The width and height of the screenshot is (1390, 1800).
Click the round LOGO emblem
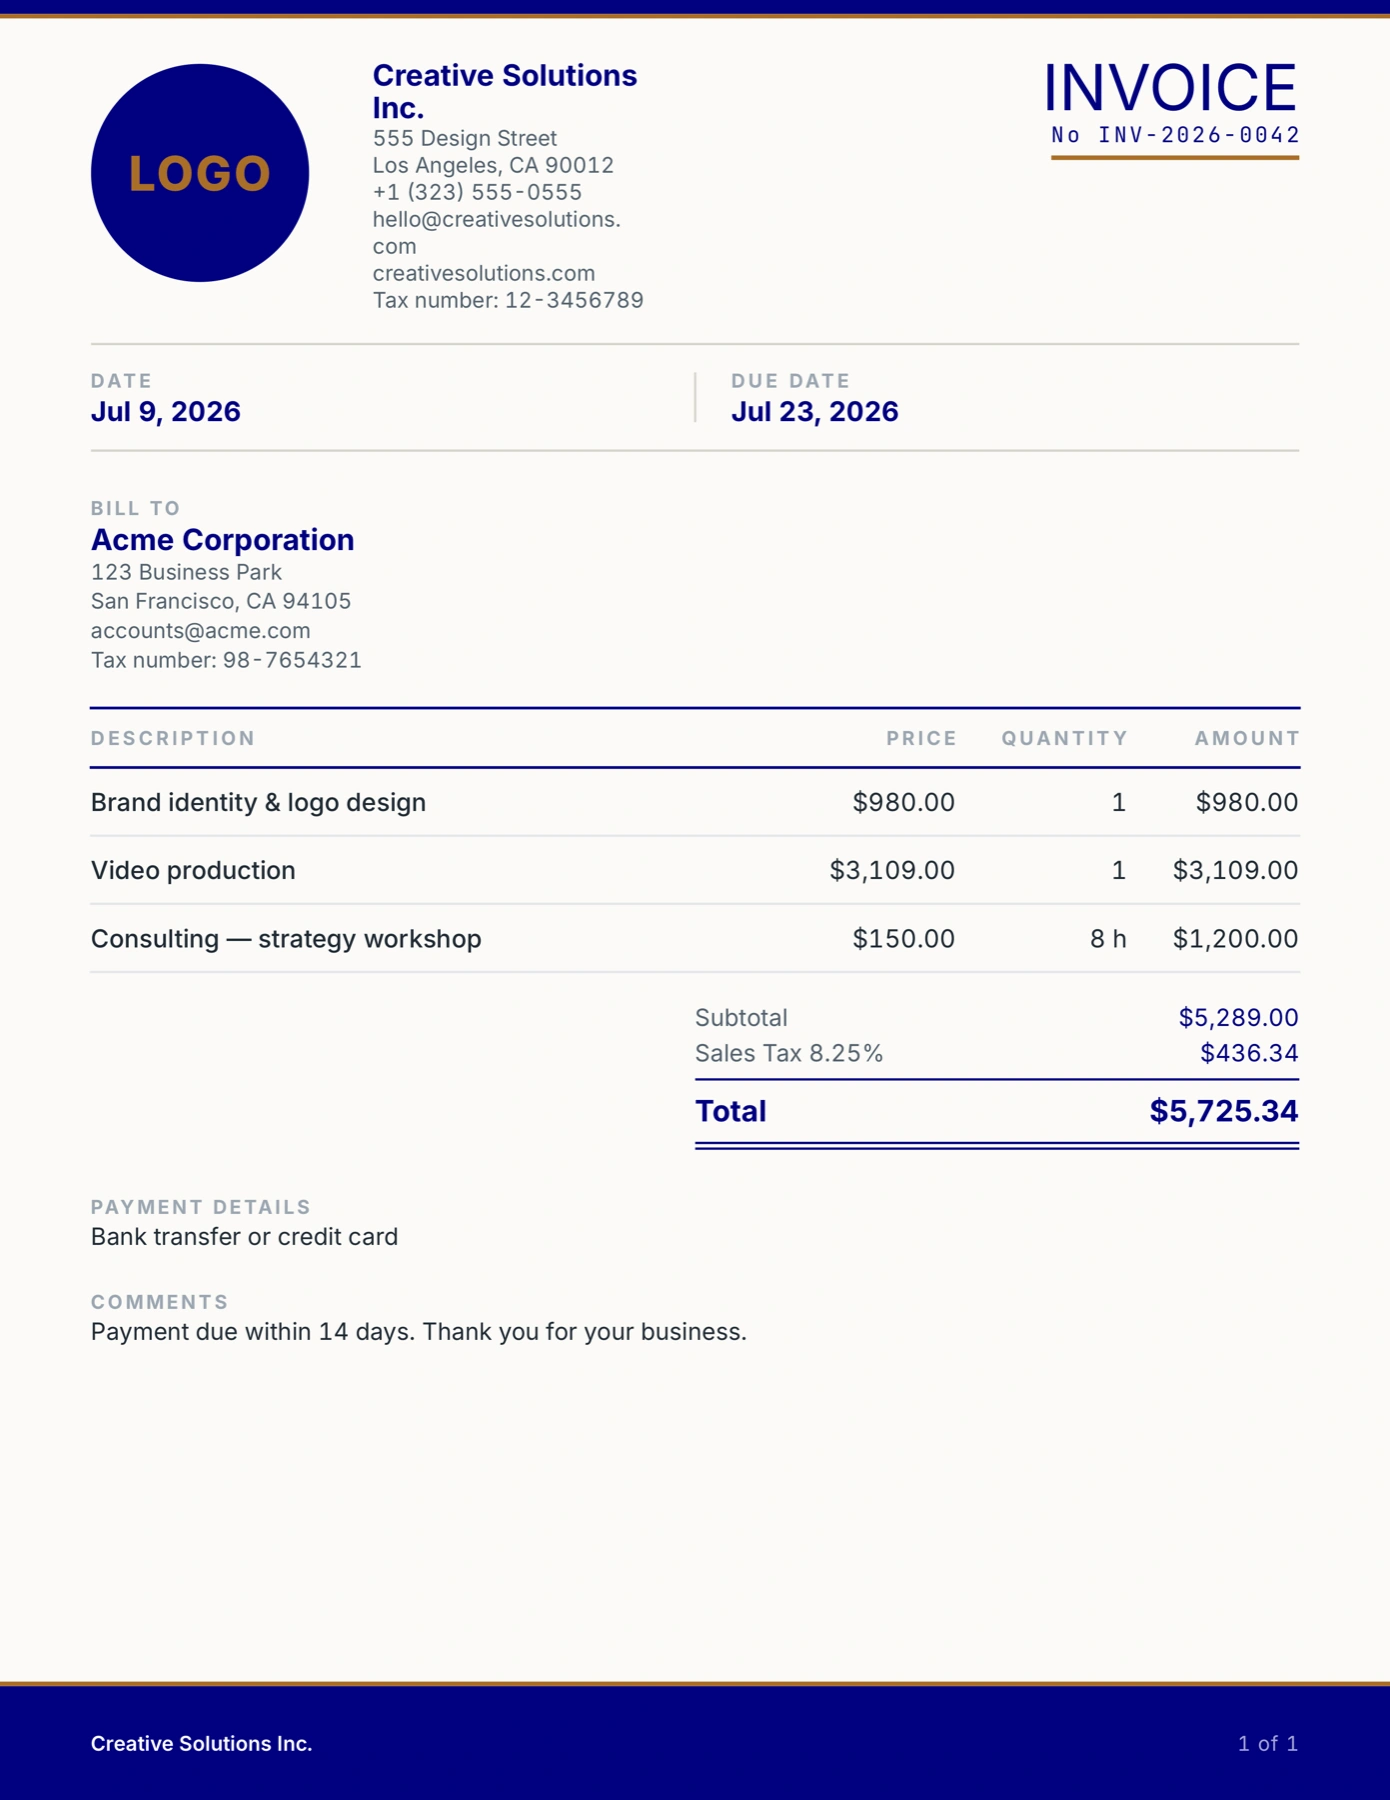tap(200, 173)
